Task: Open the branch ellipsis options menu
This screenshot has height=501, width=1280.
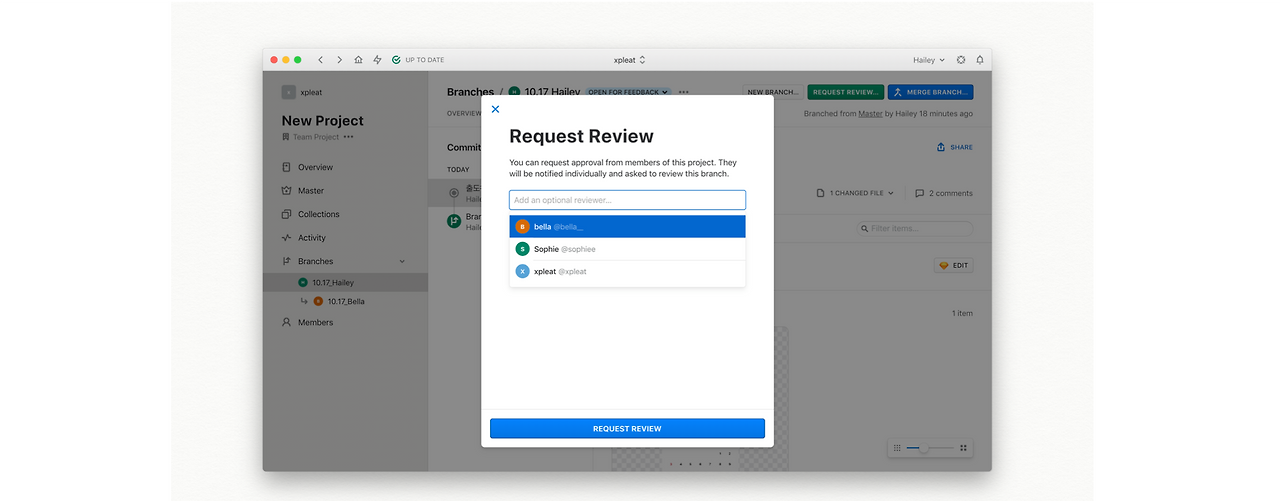Action: click(x=684, y=92)
